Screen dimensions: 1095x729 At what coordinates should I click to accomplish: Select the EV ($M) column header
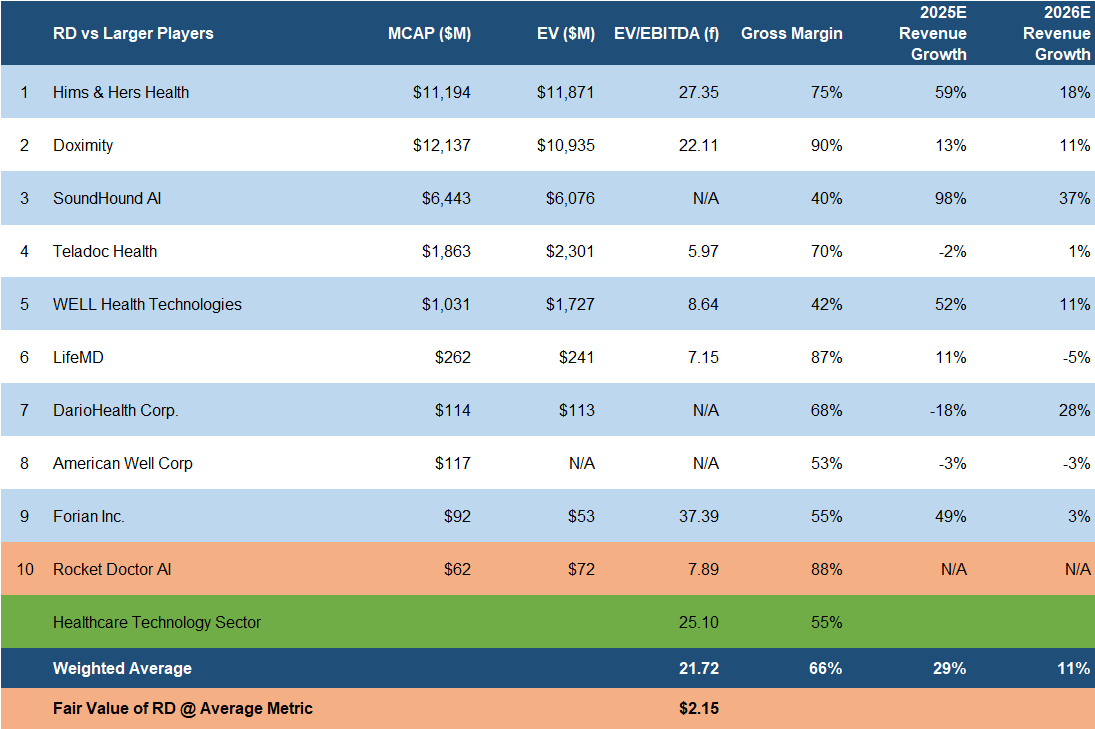[x=565, y=33]
